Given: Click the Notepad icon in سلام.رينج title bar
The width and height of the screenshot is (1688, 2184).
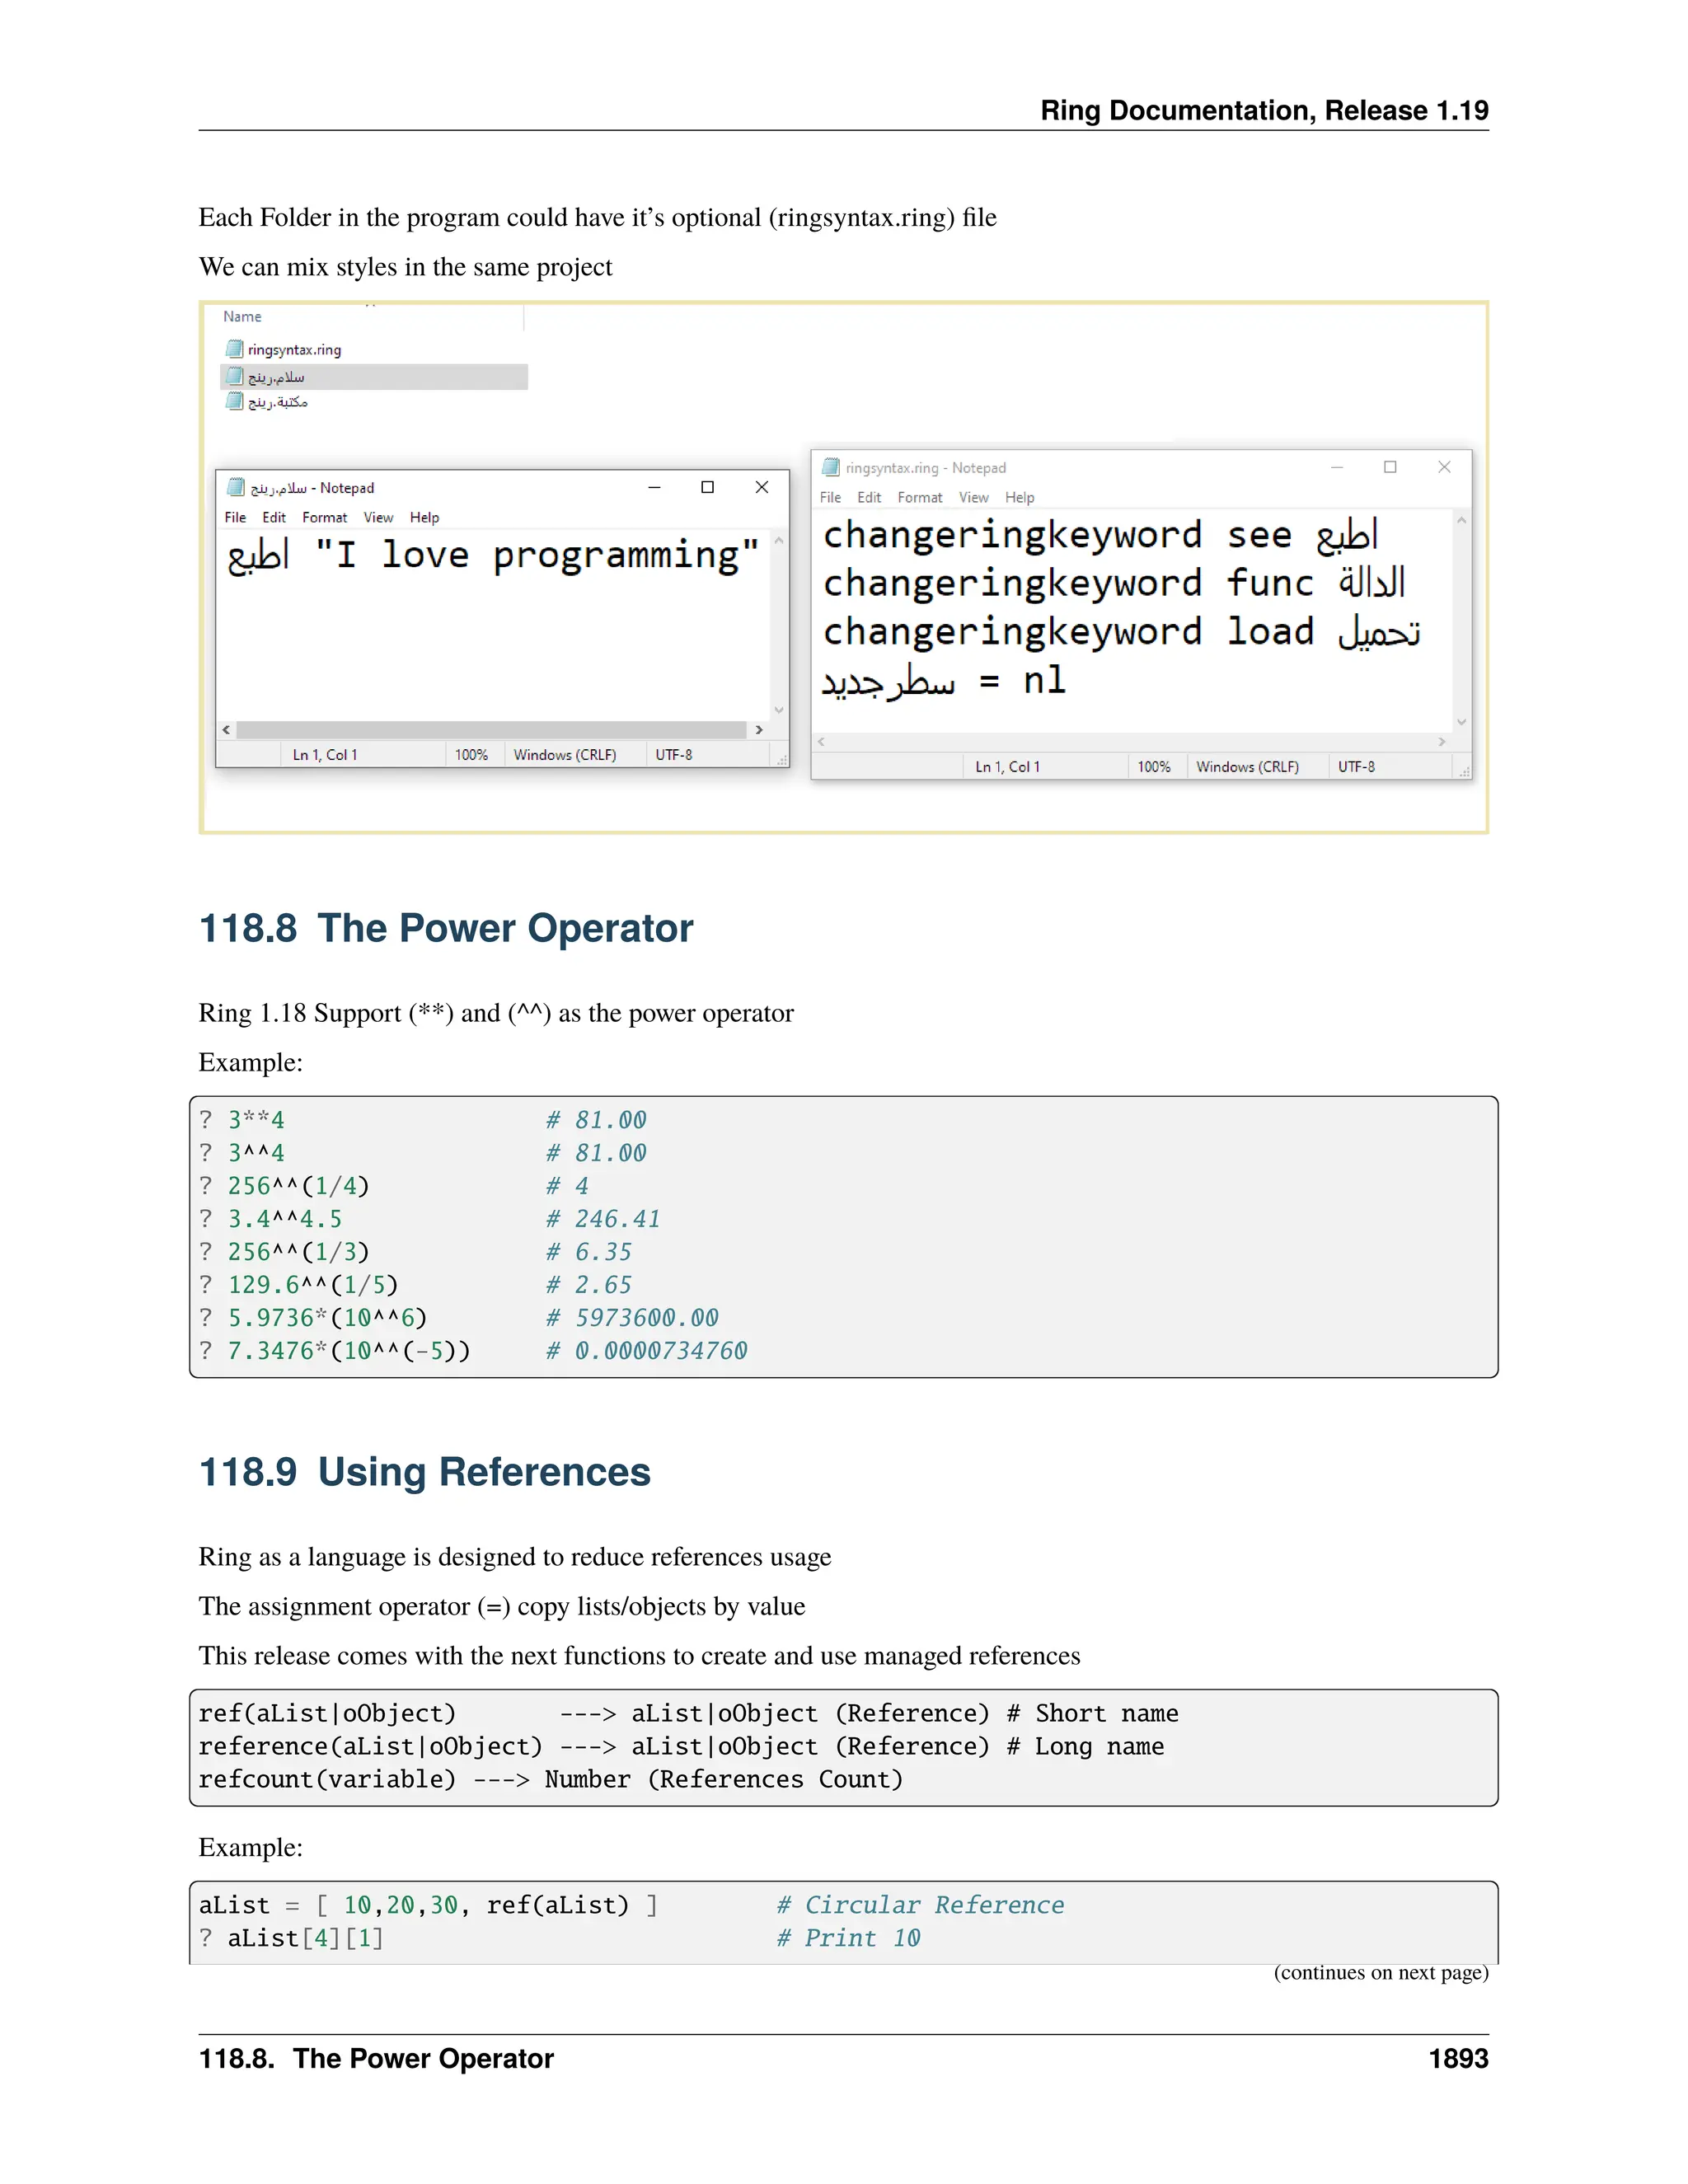Looking at the screenshot, I should click(236, 487).
